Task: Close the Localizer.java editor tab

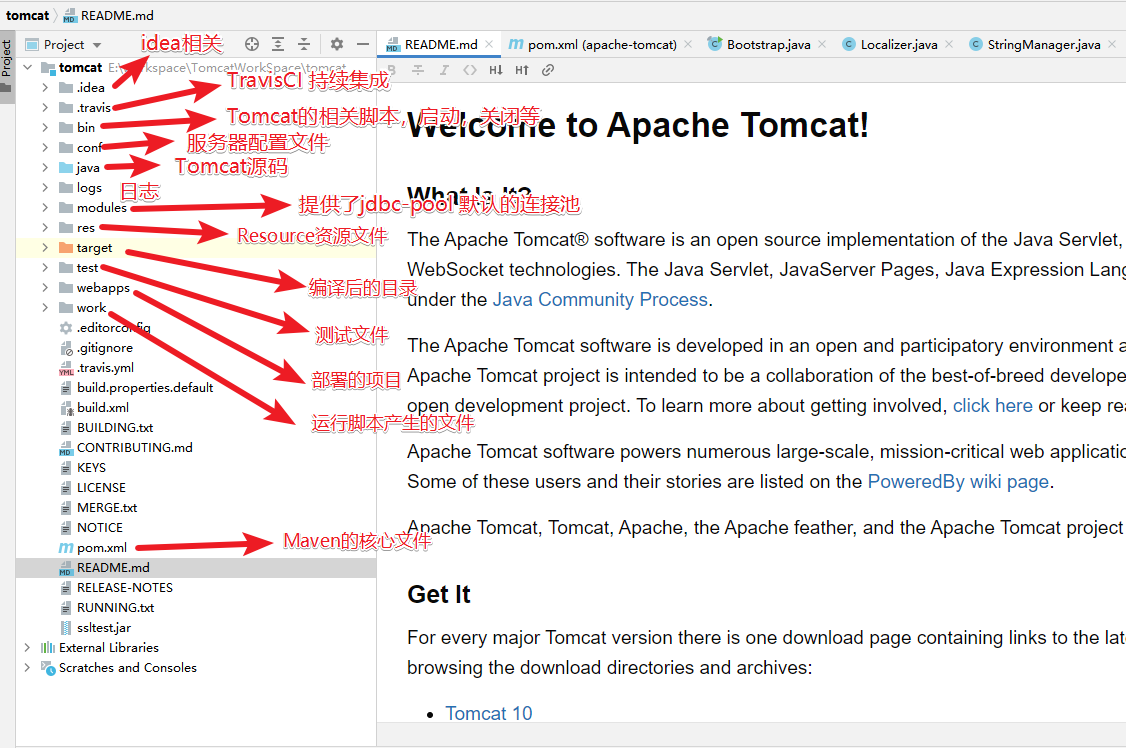Action: [949, 45]
